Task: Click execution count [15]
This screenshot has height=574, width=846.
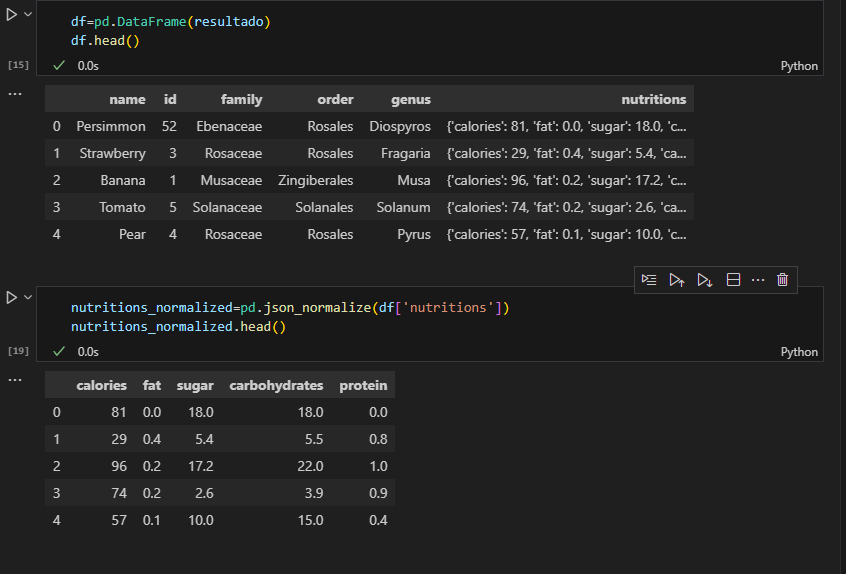Action: [18, 65]
